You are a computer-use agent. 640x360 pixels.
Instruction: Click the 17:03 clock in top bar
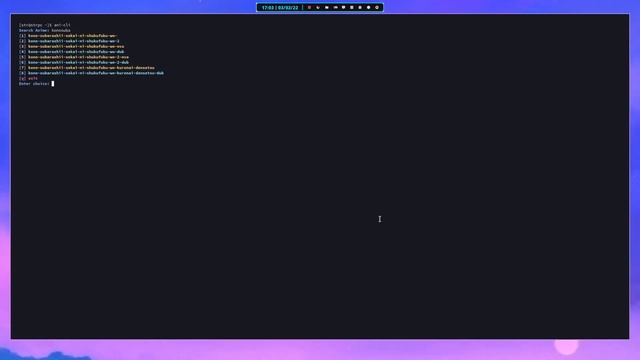point(268,7)
